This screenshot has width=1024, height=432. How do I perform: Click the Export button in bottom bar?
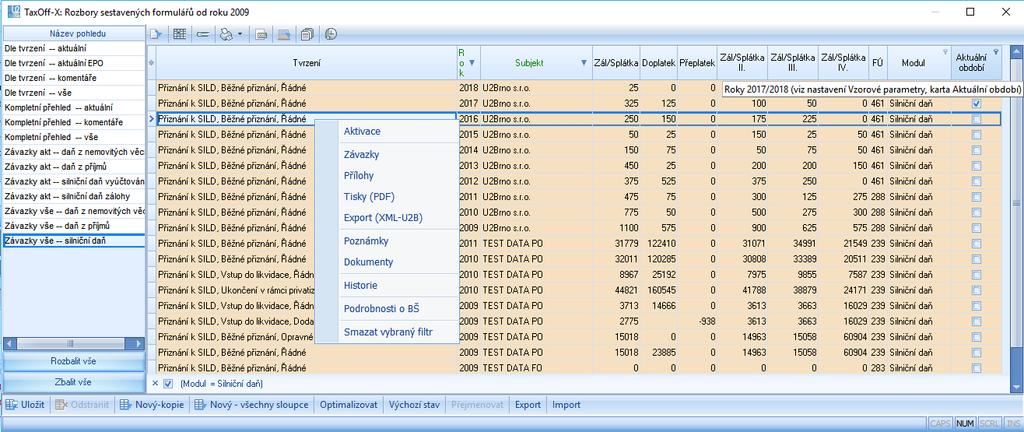pos(528,405)
